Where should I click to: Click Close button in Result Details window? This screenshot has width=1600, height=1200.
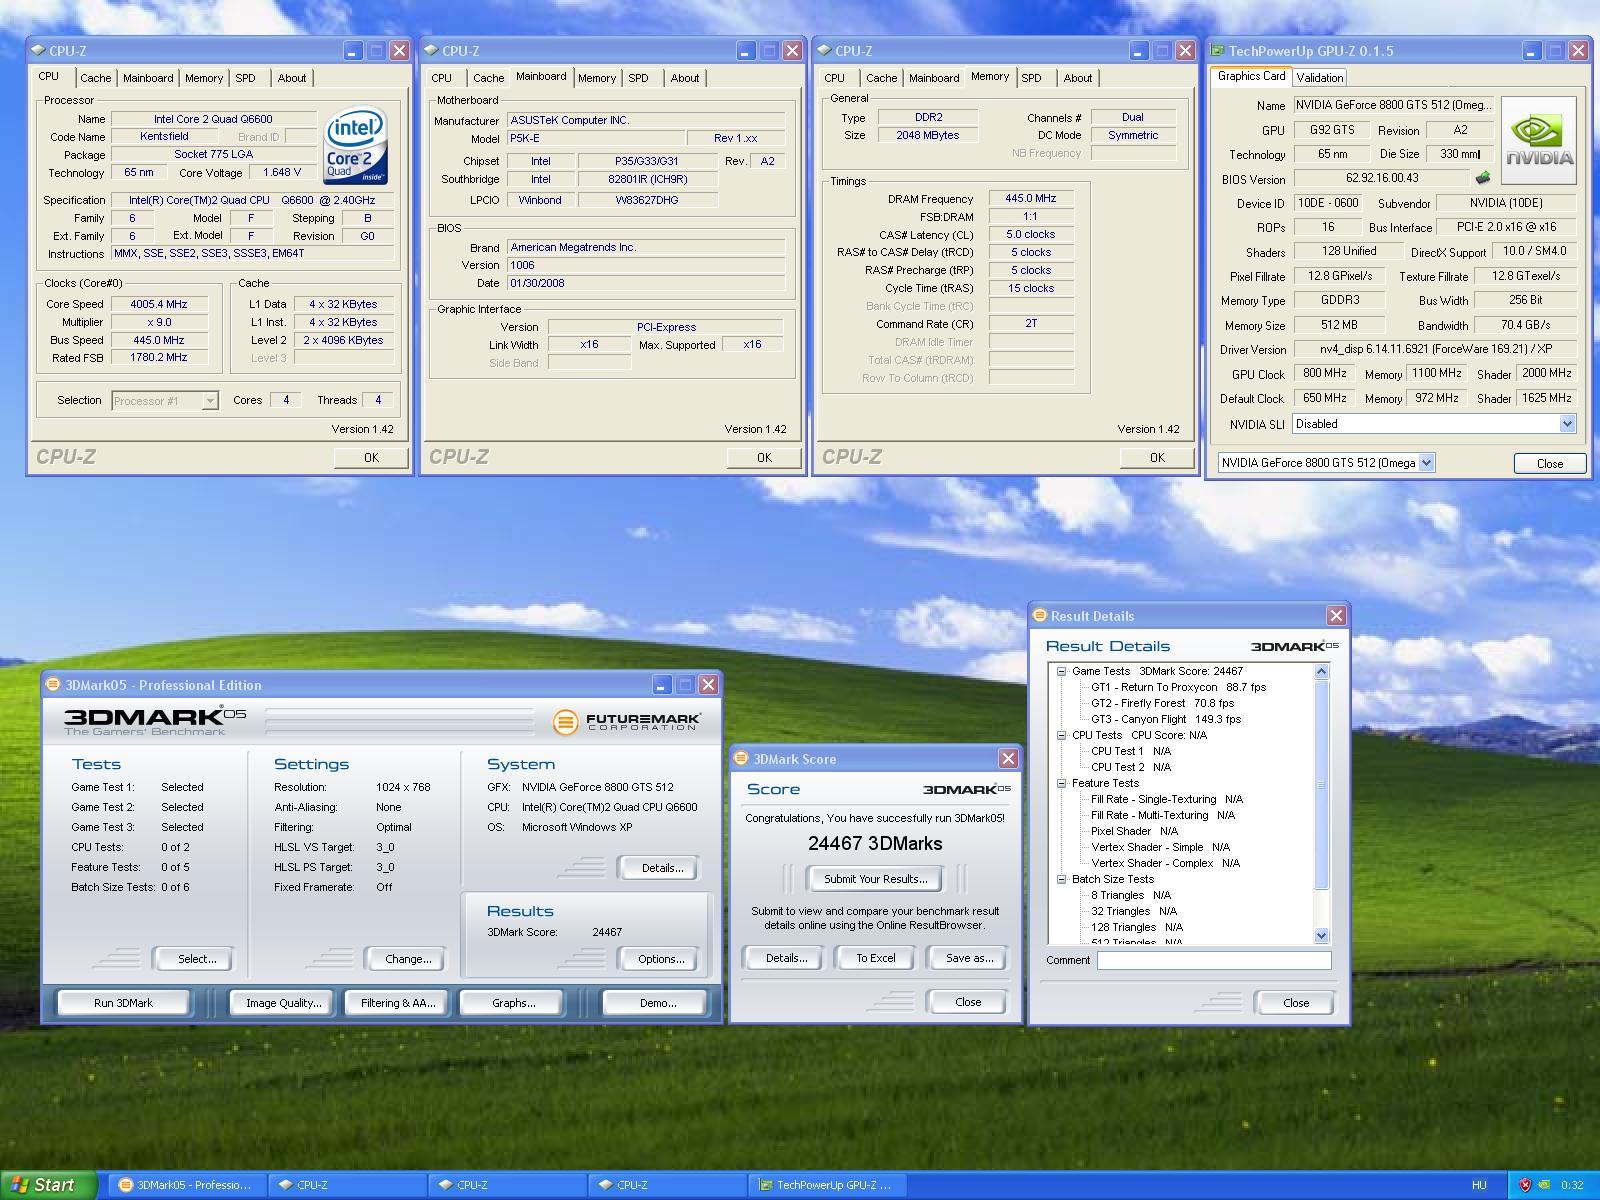coord(1296,1003)
